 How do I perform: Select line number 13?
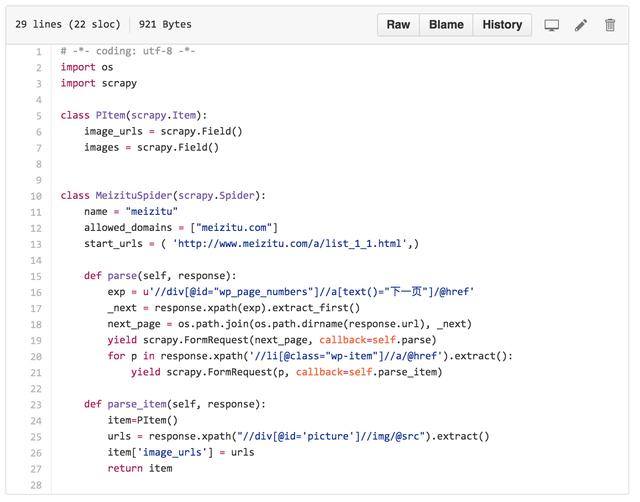coord(36,244)
